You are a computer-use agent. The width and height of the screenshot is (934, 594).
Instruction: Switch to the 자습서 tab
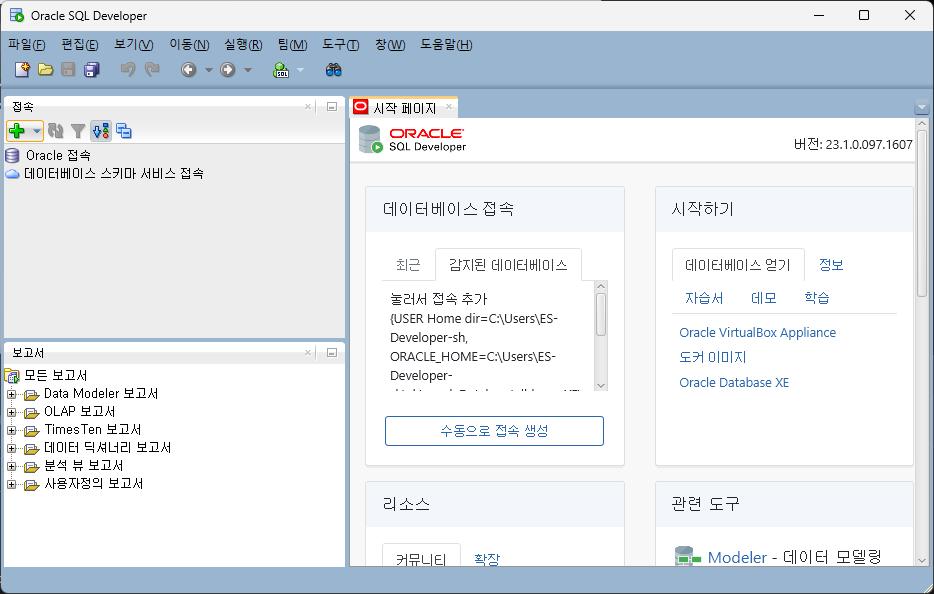click(x=704, y=298)
